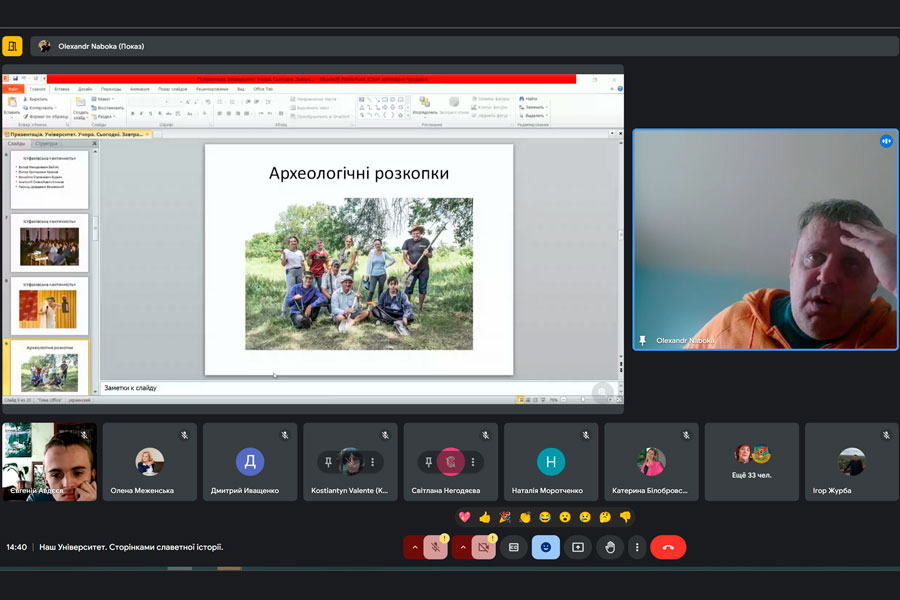Send the thumbs-down reaction
The height and width of the screenshot is (600, 900).
625,517
